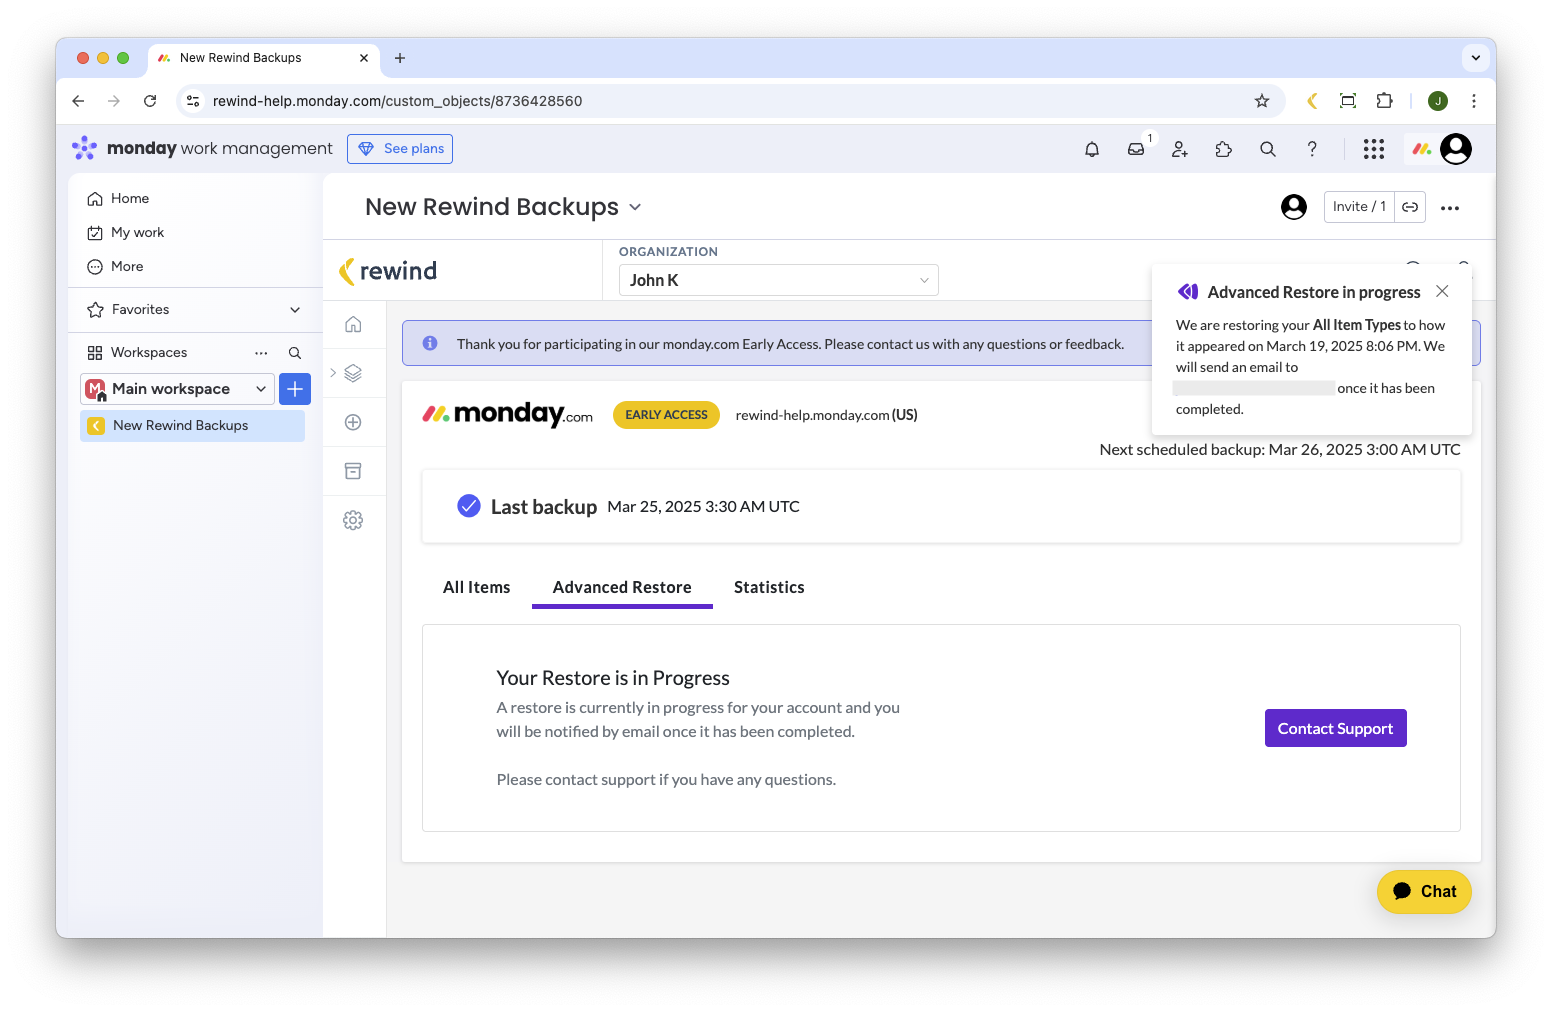Image resolution: width=1552 pixels, height=1012 pixels.
Task: Click the board owner avatar
Action: point(1294,207)
